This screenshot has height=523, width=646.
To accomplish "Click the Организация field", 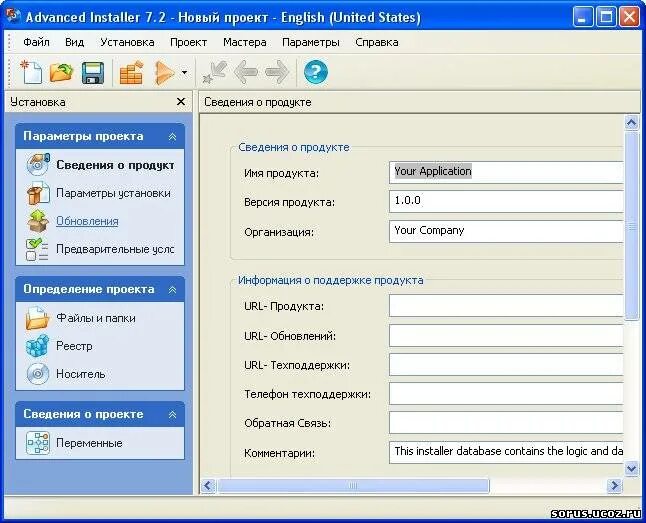I will pos(506,231).
